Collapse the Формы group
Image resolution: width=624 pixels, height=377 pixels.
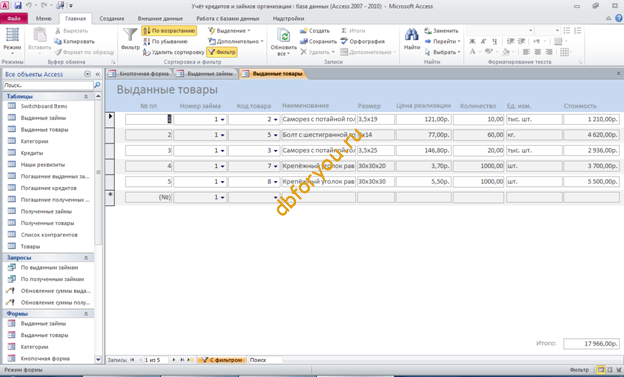click(86, 314)
